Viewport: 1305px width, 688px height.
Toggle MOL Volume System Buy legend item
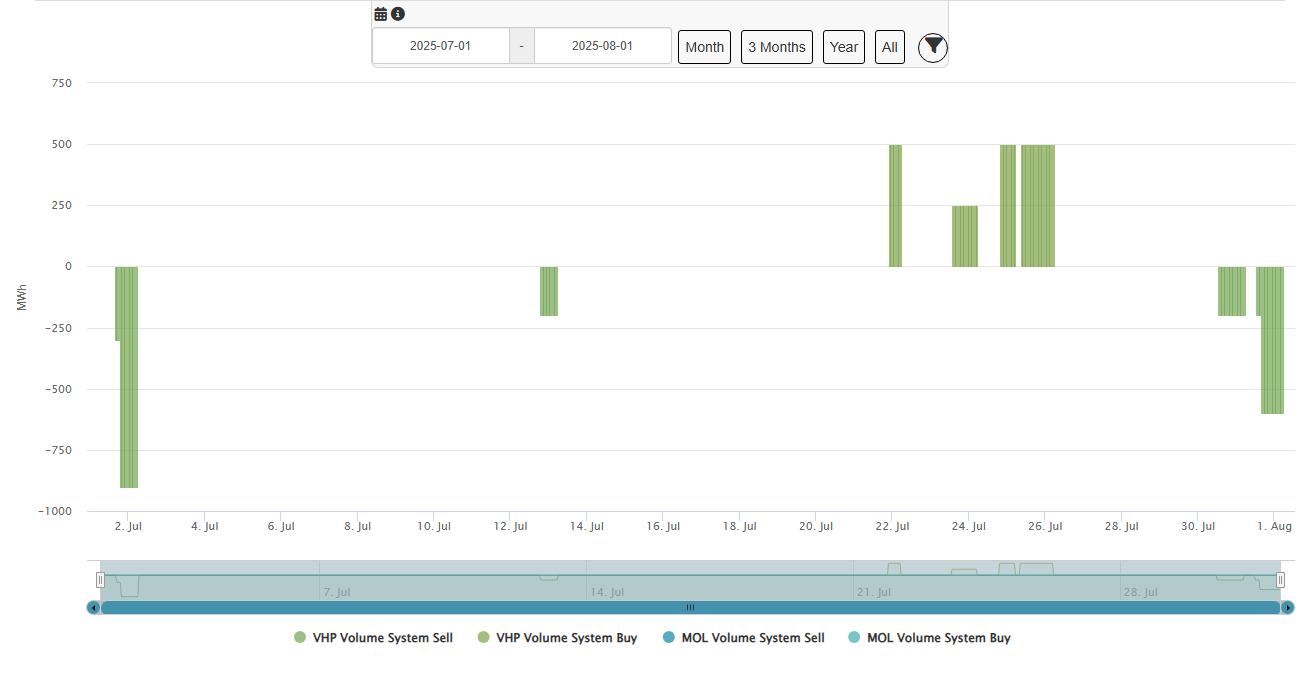coord(928,638)
